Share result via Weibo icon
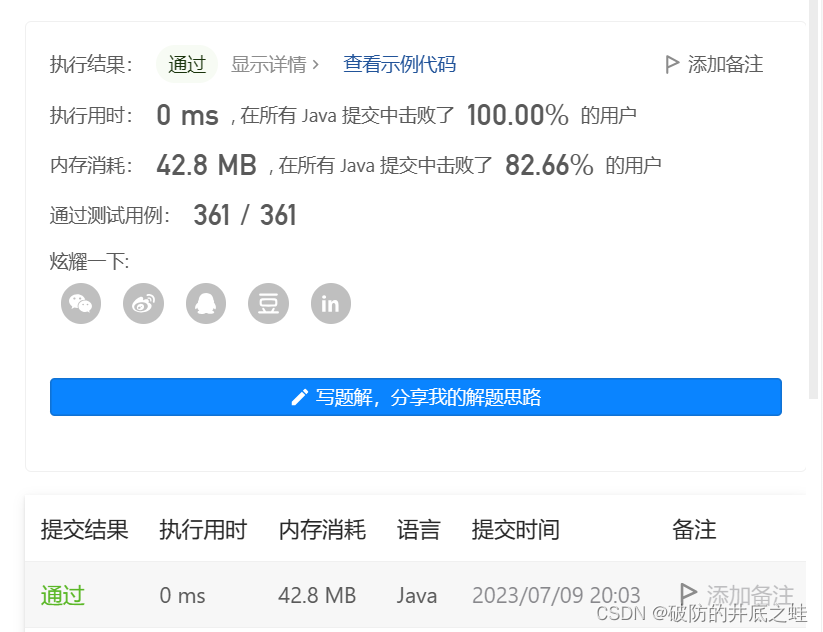 point(143,303)
